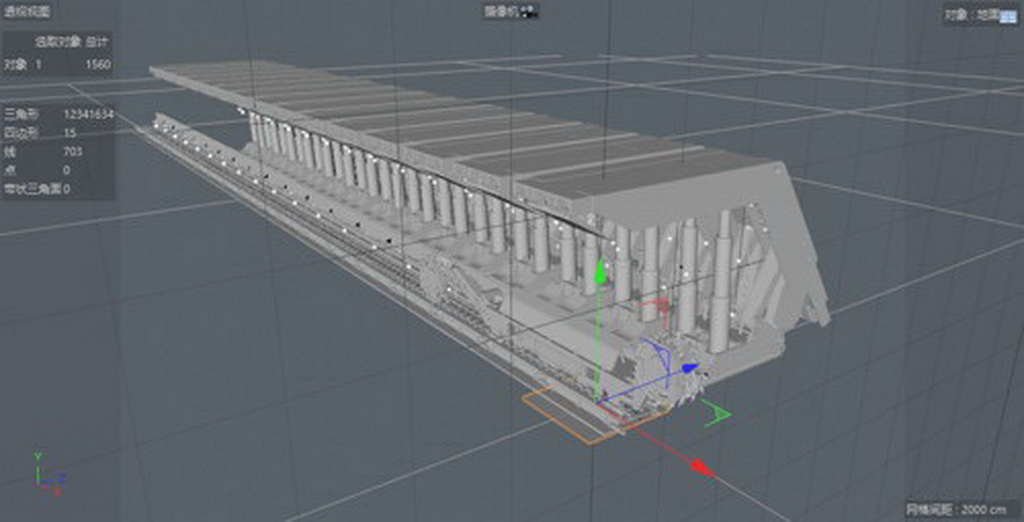This screenshot has height=522, width=1024.
Task: Click the 线 703 row in statistics
Action: 57,152
